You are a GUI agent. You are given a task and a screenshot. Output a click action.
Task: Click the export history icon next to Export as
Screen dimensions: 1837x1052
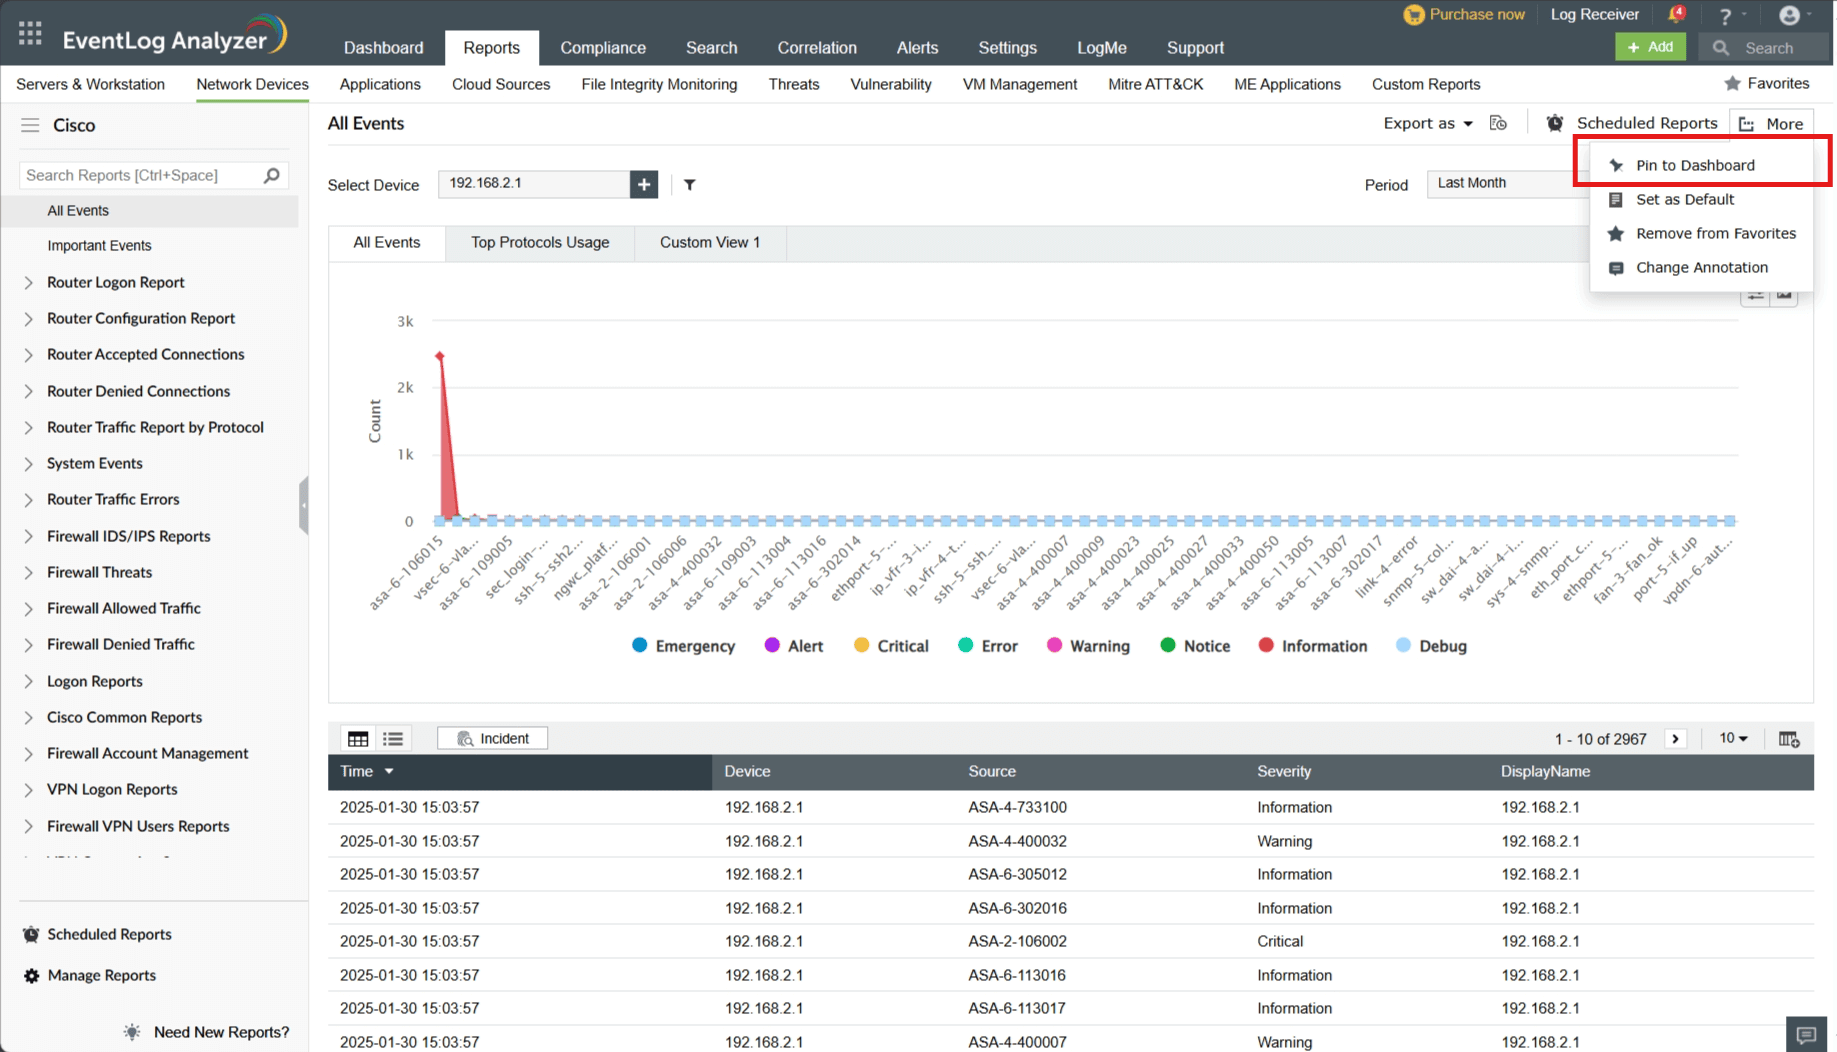[x=1498, y=123]
